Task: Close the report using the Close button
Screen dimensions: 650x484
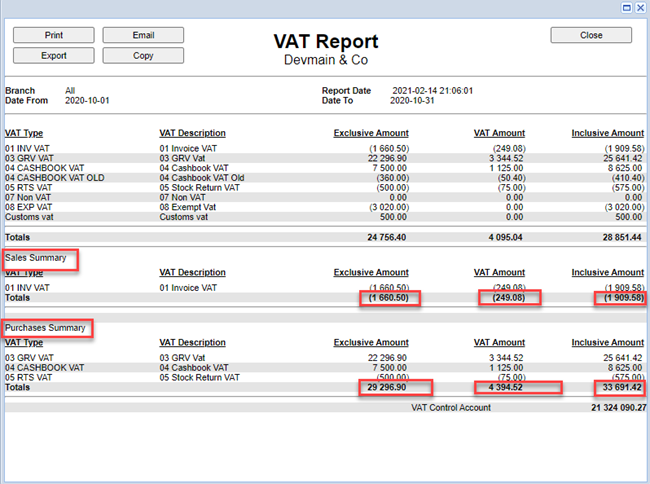Action: tap(591, 35)
